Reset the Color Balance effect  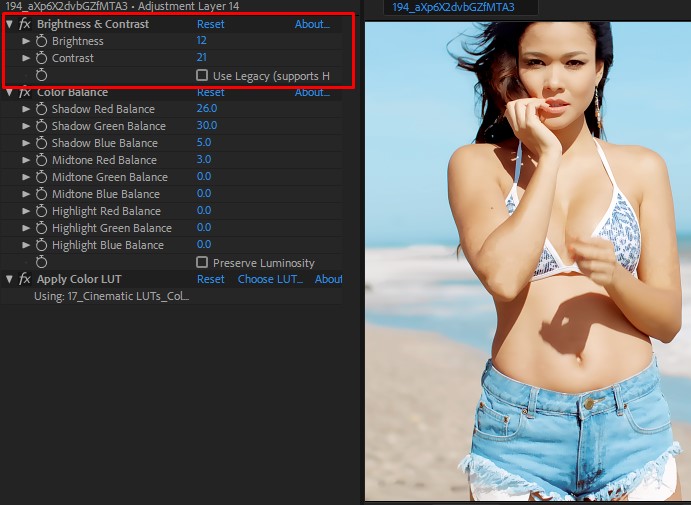tap(211, 92)
